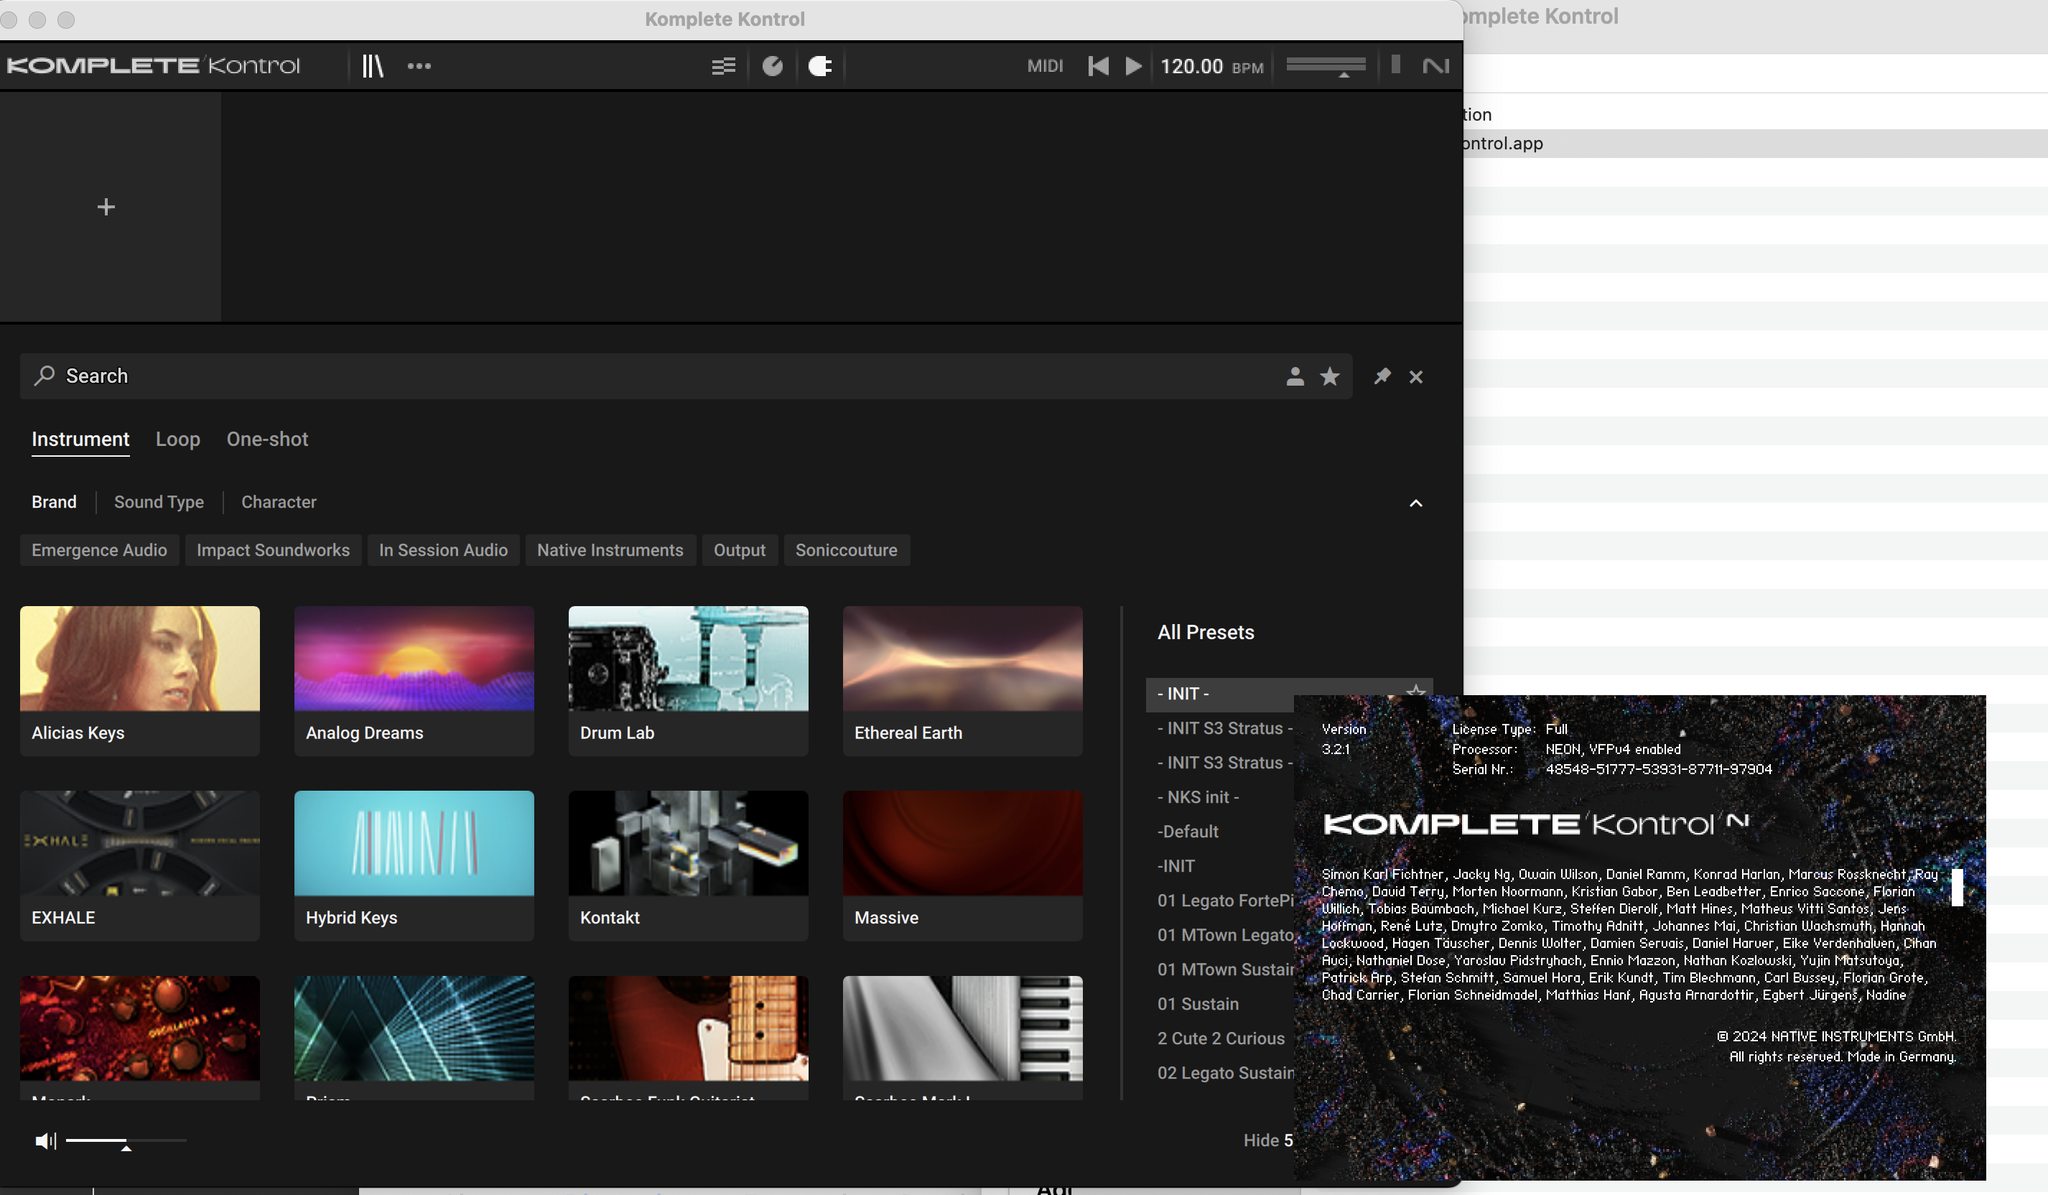Toggle the favorites star filter
The image size is (2048, 1195).
point(1329,376)
